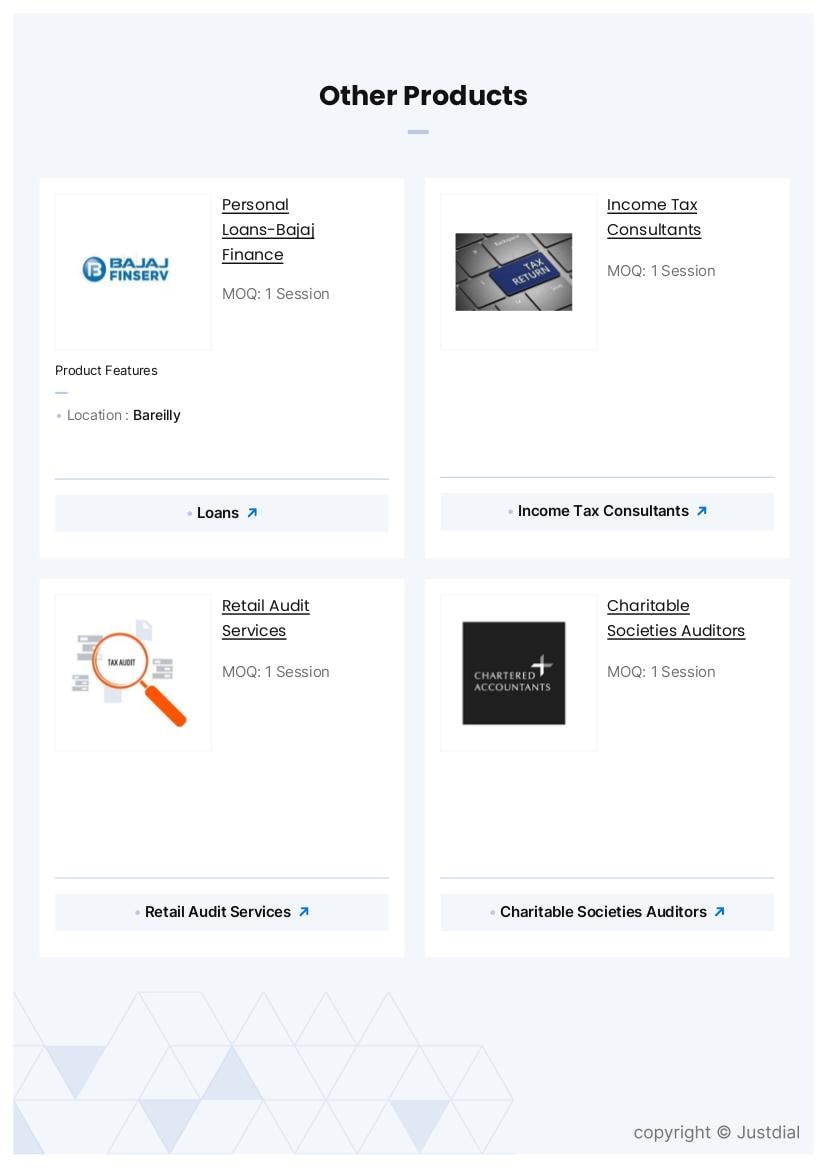Open the Charitable Societies Auditors title link
Viewport: 827px width, 1170px height.
tap(675, 618)
